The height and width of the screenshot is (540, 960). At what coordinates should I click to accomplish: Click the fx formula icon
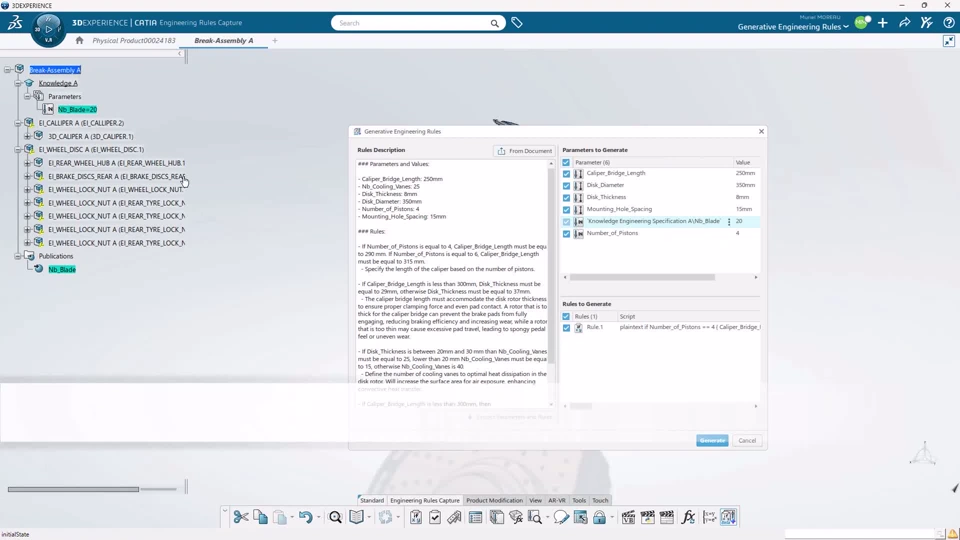point(688,517)
